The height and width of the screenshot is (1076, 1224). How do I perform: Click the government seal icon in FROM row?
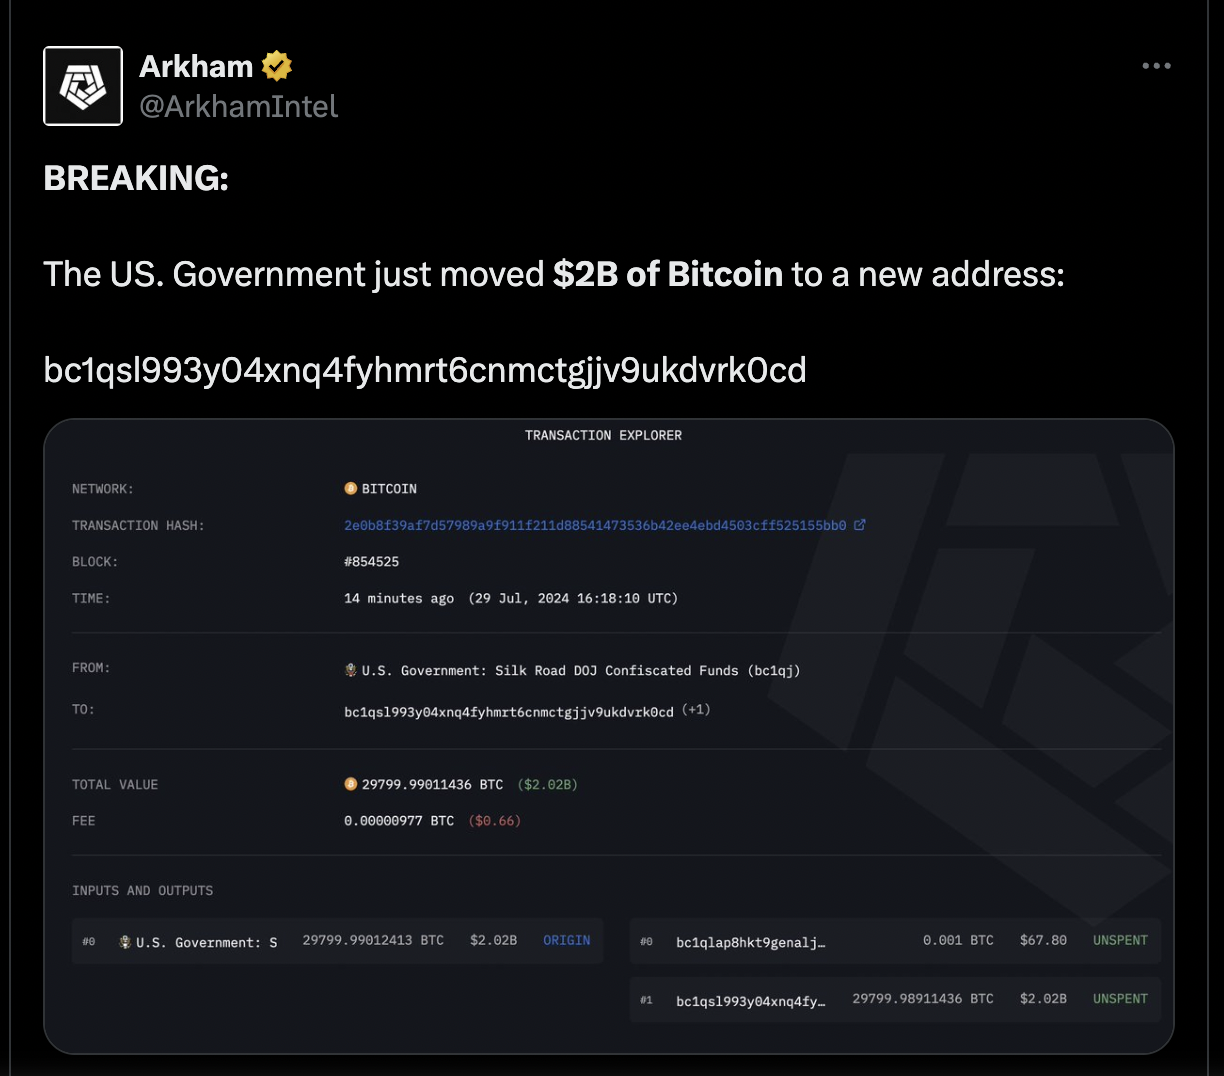(x=351, y=671)
